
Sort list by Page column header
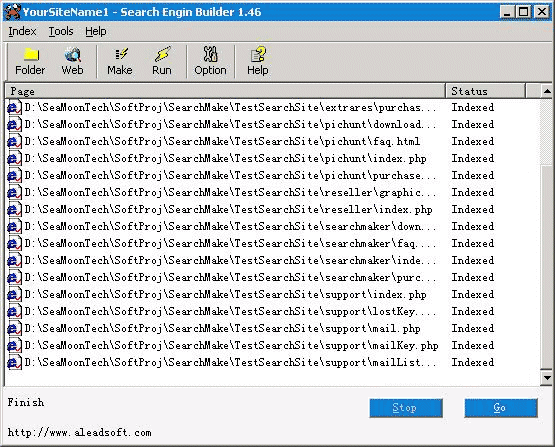pyautogui.click(x=225, y=91)
